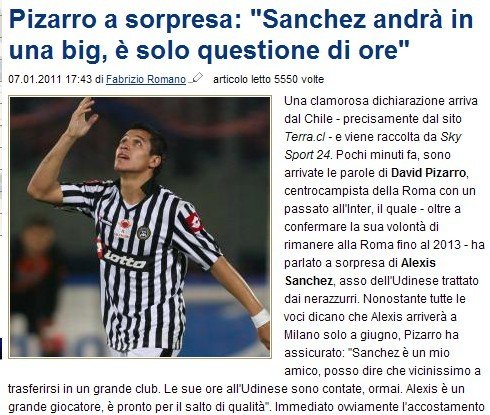Click the bold name David Pizarro
This screenshot has width=490, height=415.
click(428, 173)
